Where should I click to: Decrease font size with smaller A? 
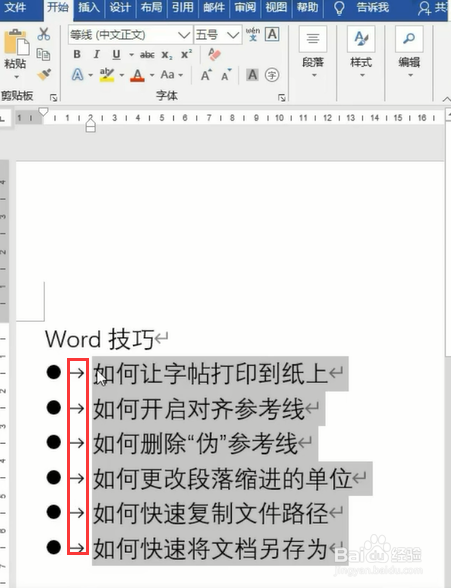coord(226,75)
